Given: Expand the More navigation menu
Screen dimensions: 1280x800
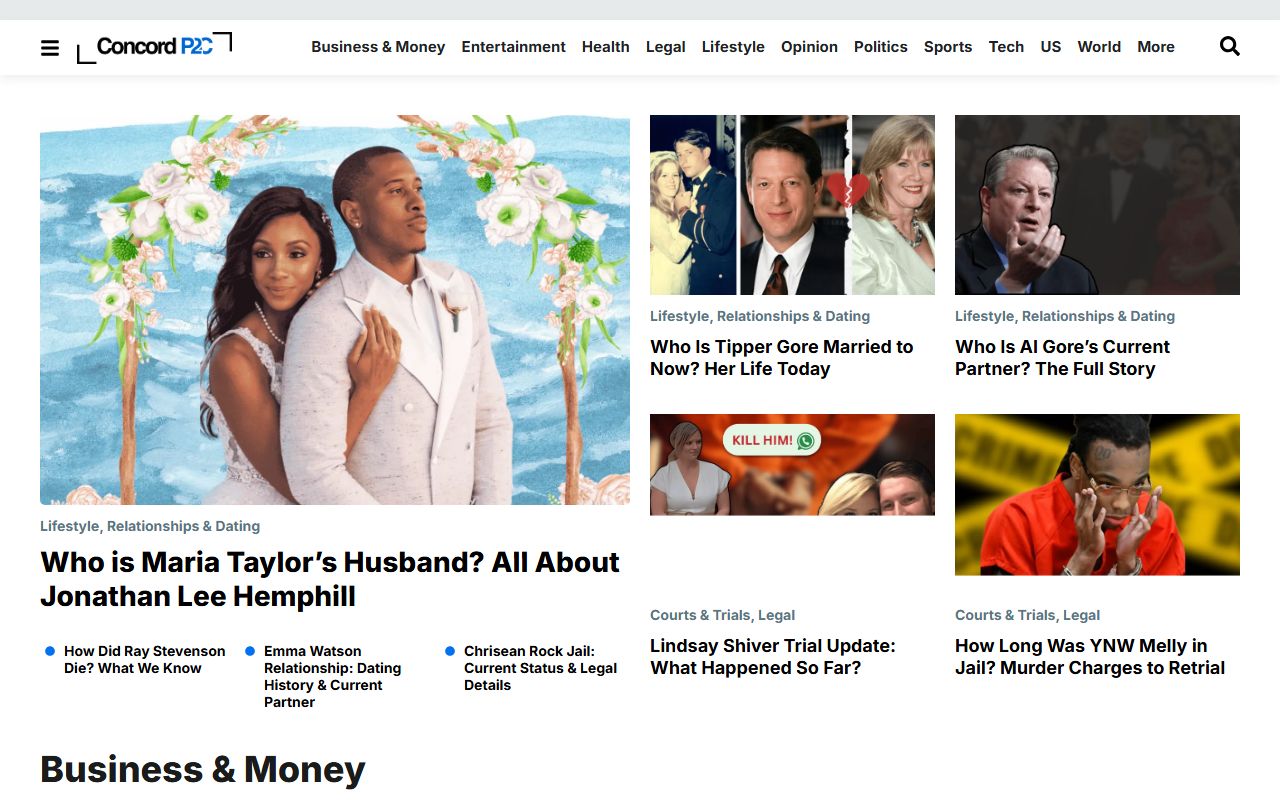Looking at the screenshot, I should coord(1156,47).
